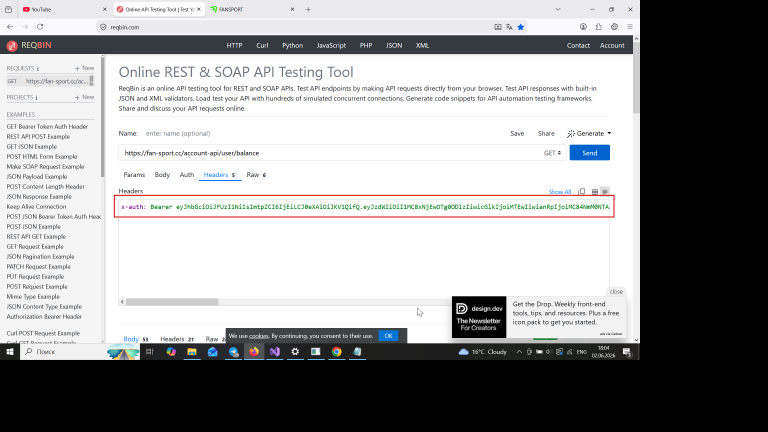Viewport: 768px width, 432px height.
Task: Open Telegram from the taskbar
Action: [x=234, y=352]
